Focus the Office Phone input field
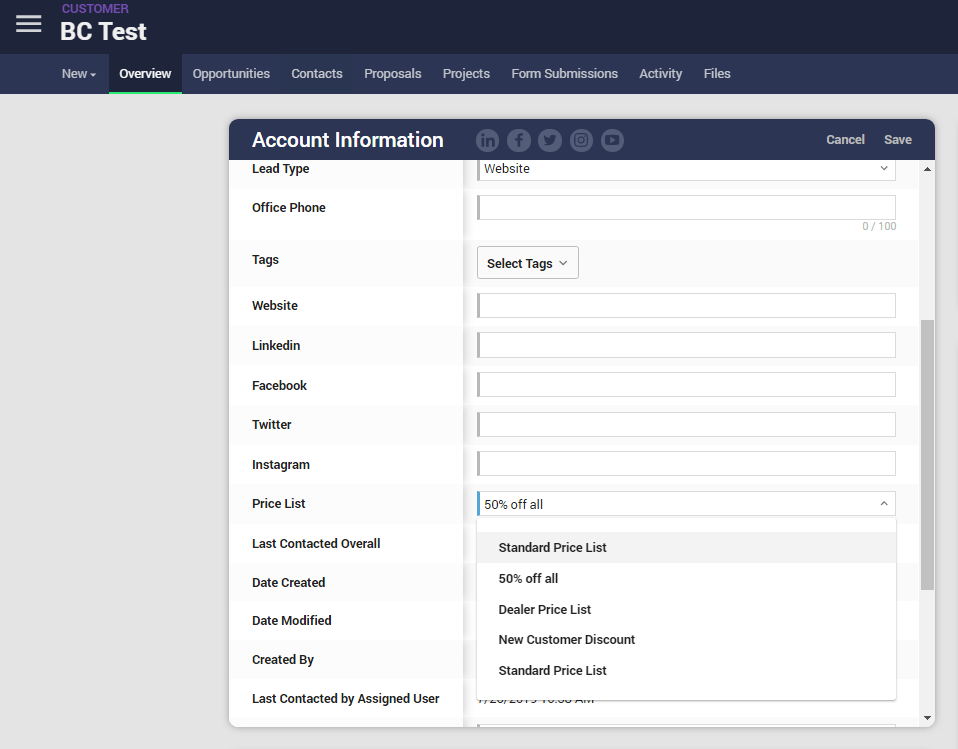The height and width of the screenshot is (749, 958). pos(686,208)
